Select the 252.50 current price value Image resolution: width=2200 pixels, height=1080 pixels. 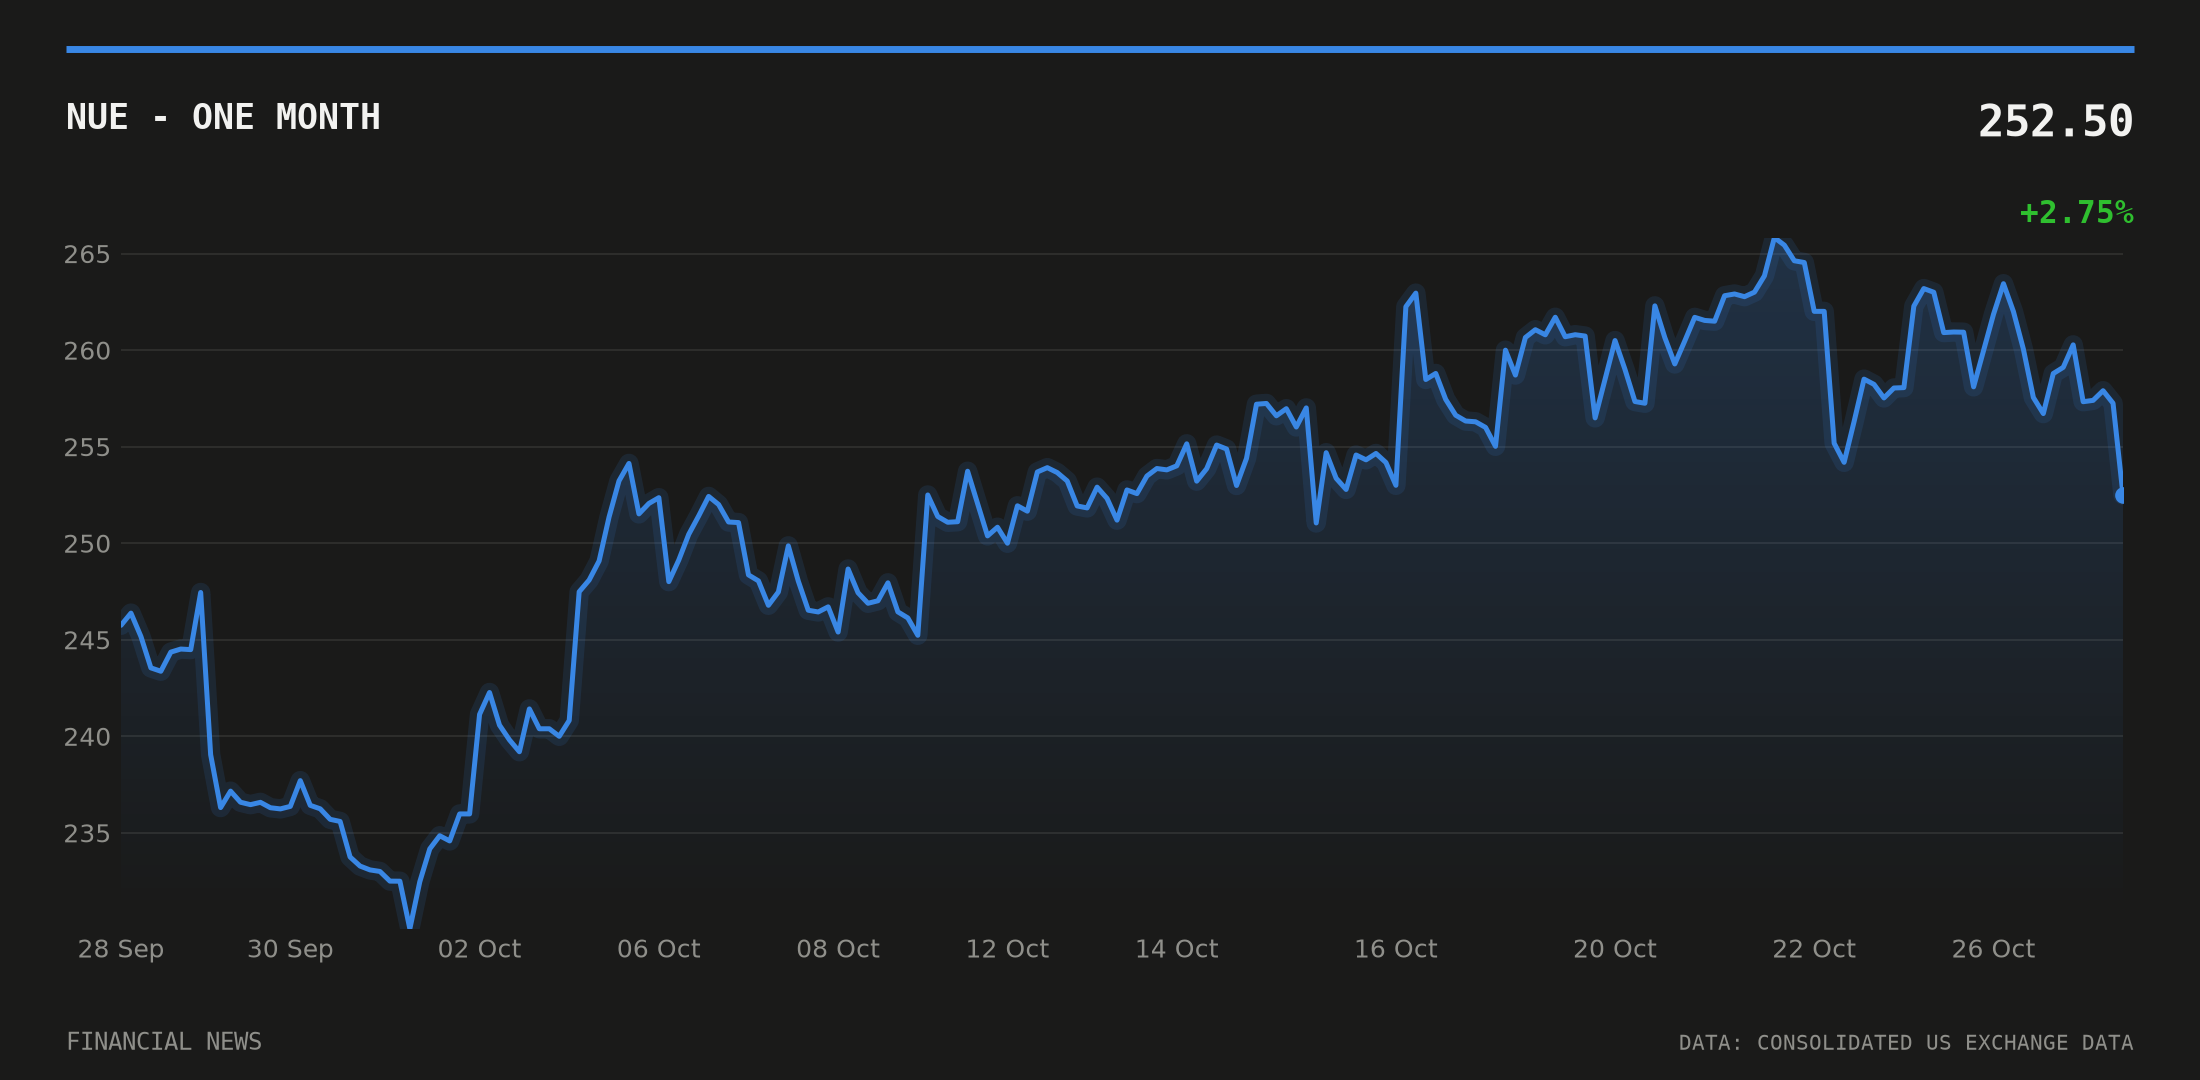click(2055, 122)
